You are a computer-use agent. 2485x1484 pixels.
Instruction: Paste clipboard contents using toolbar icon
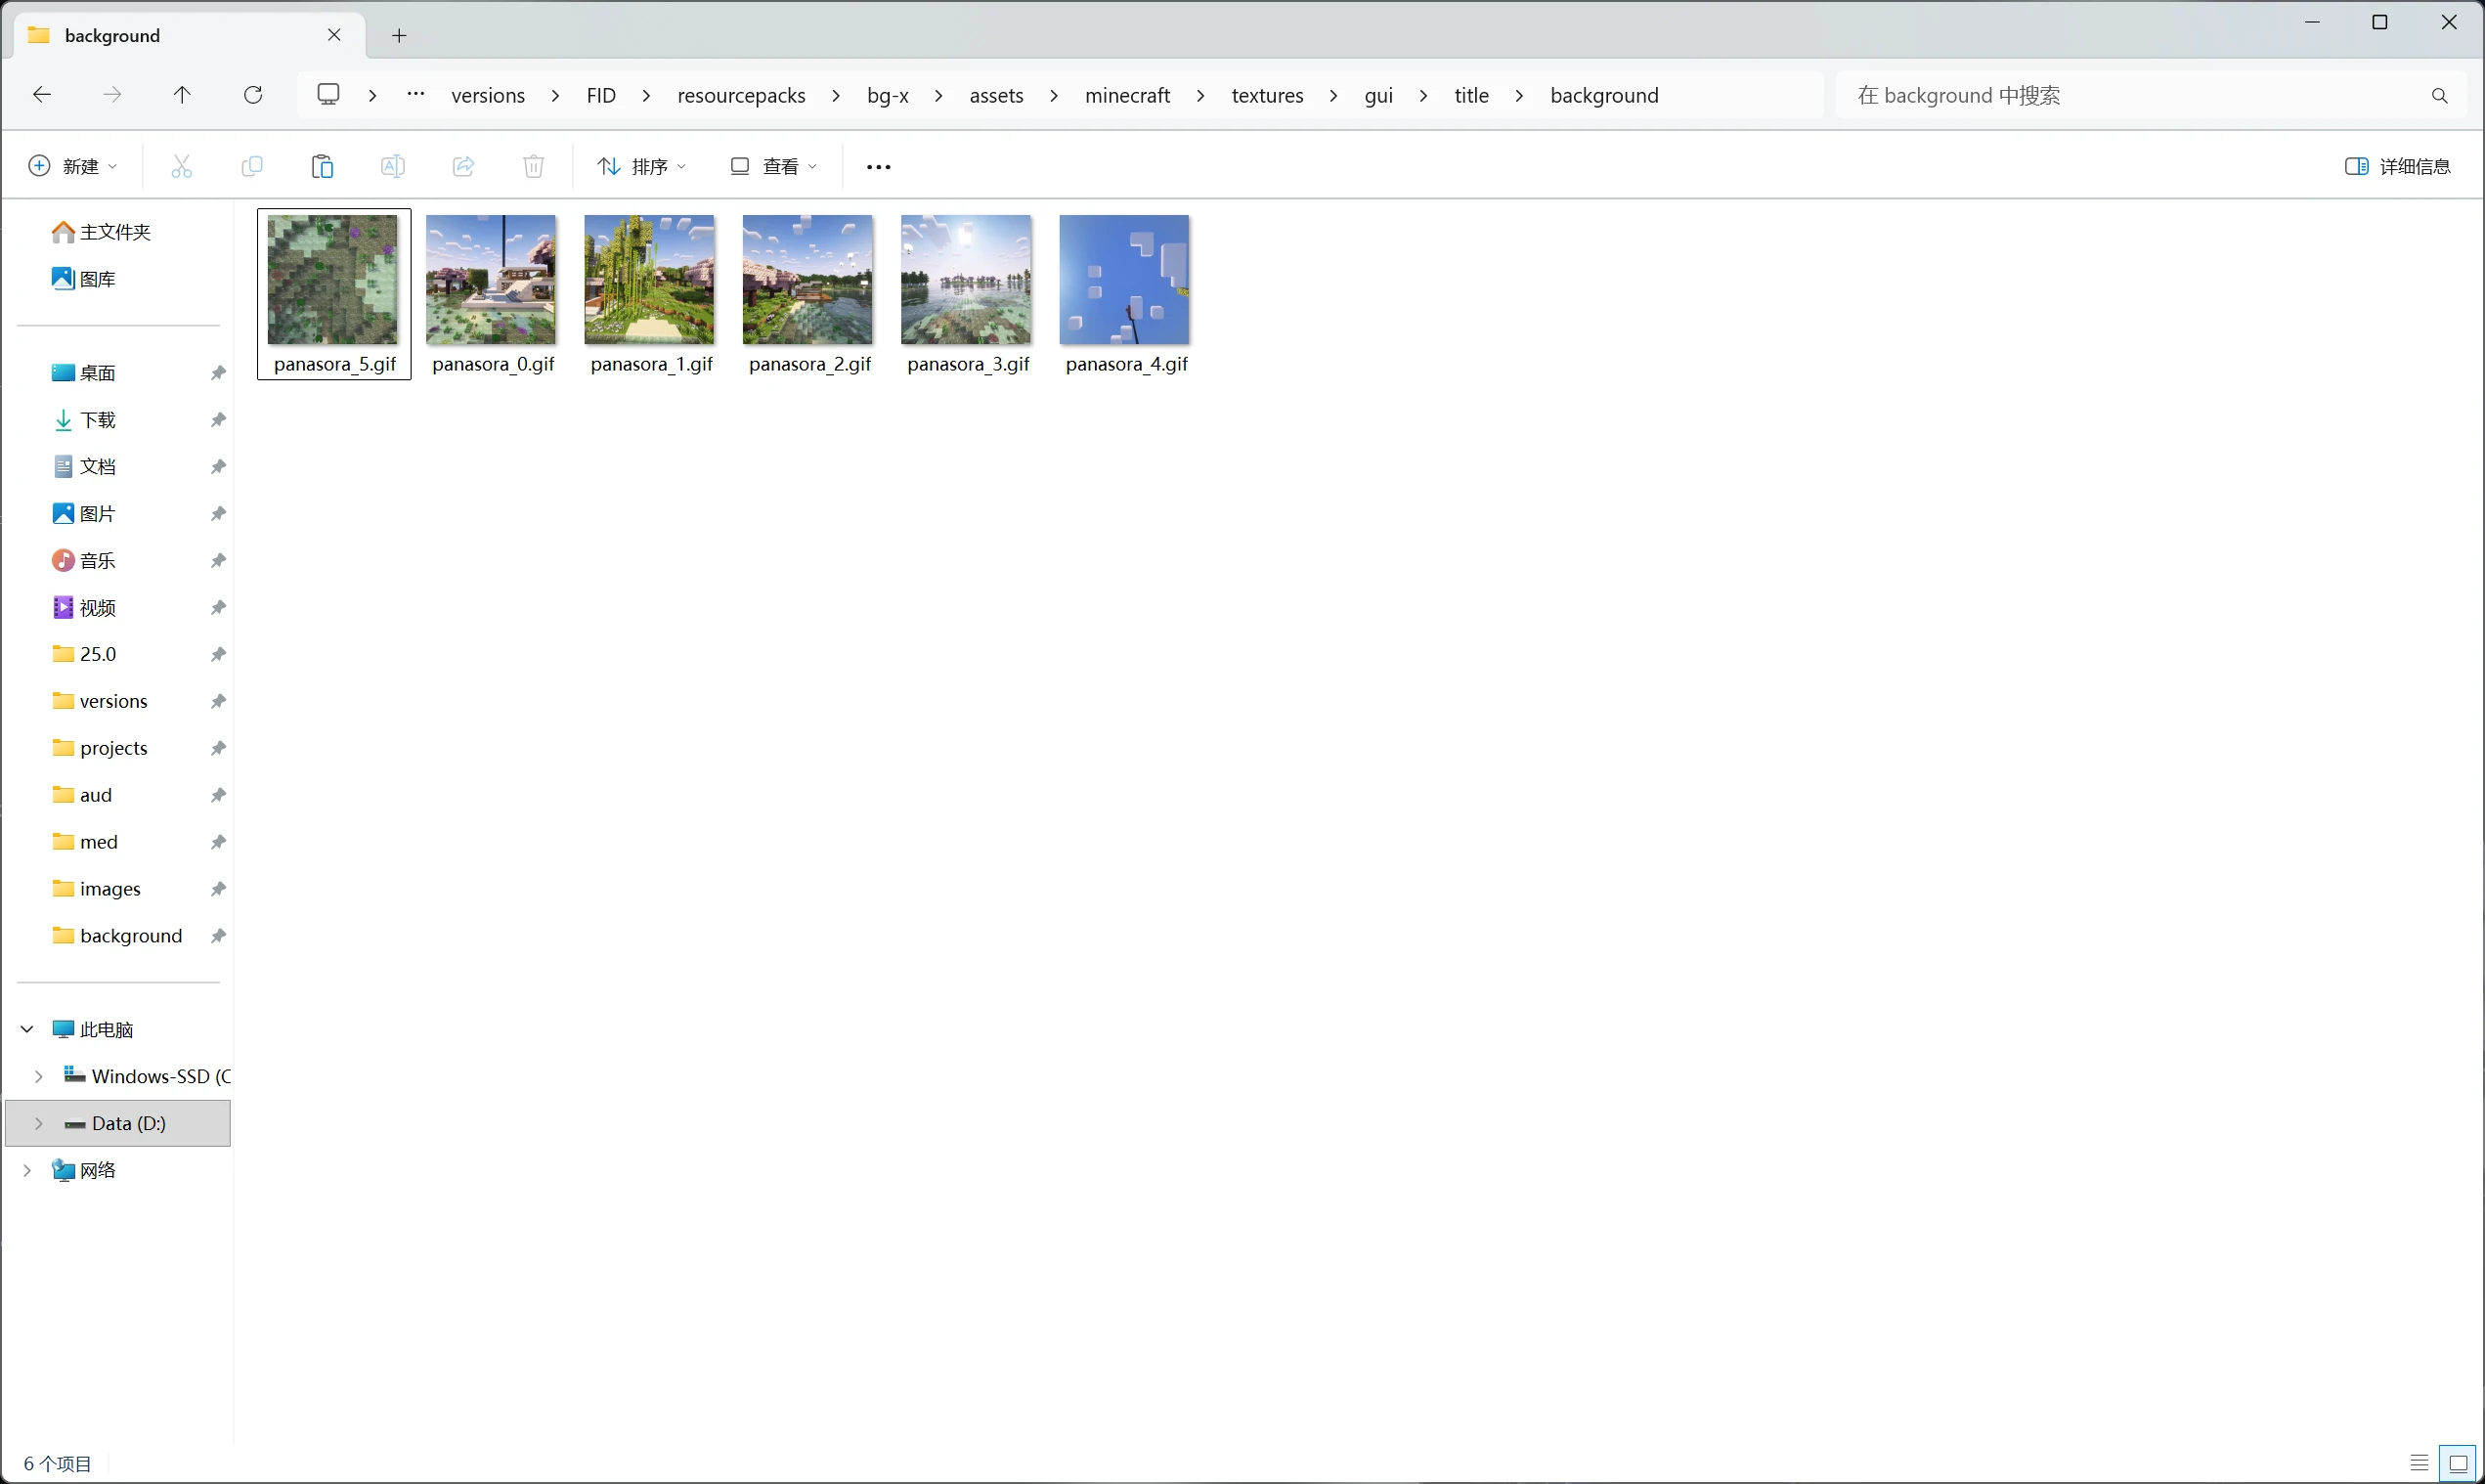[322, 167]
